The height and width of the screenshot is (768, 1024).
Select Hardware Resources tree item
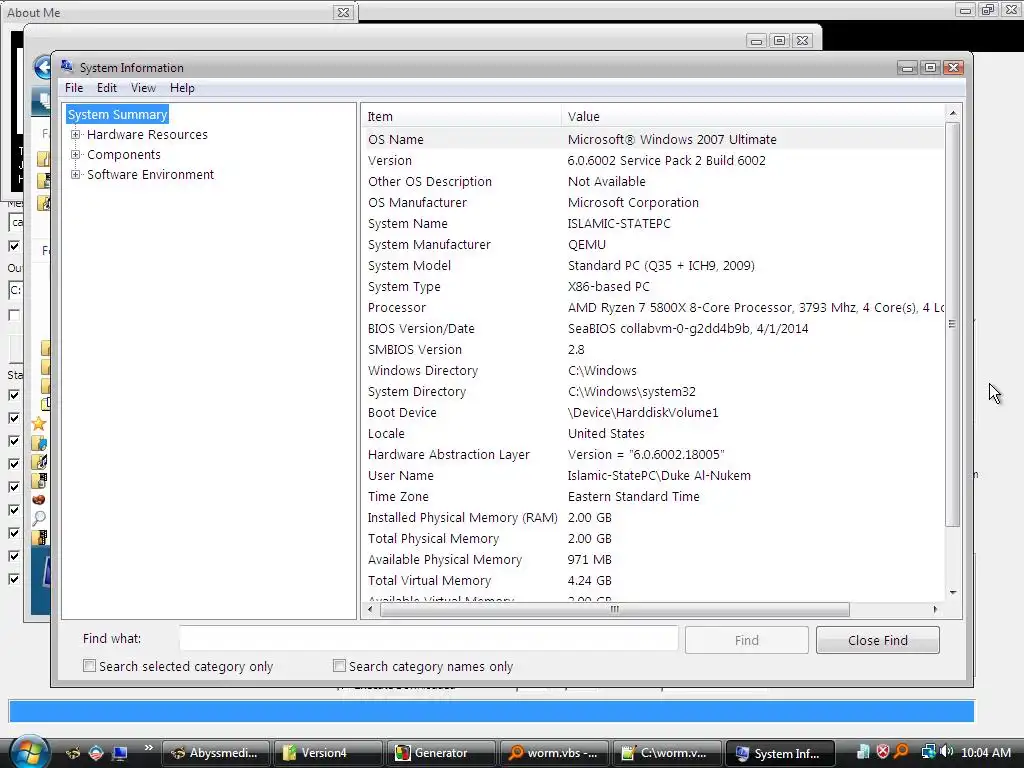click(x=147, y=135)
